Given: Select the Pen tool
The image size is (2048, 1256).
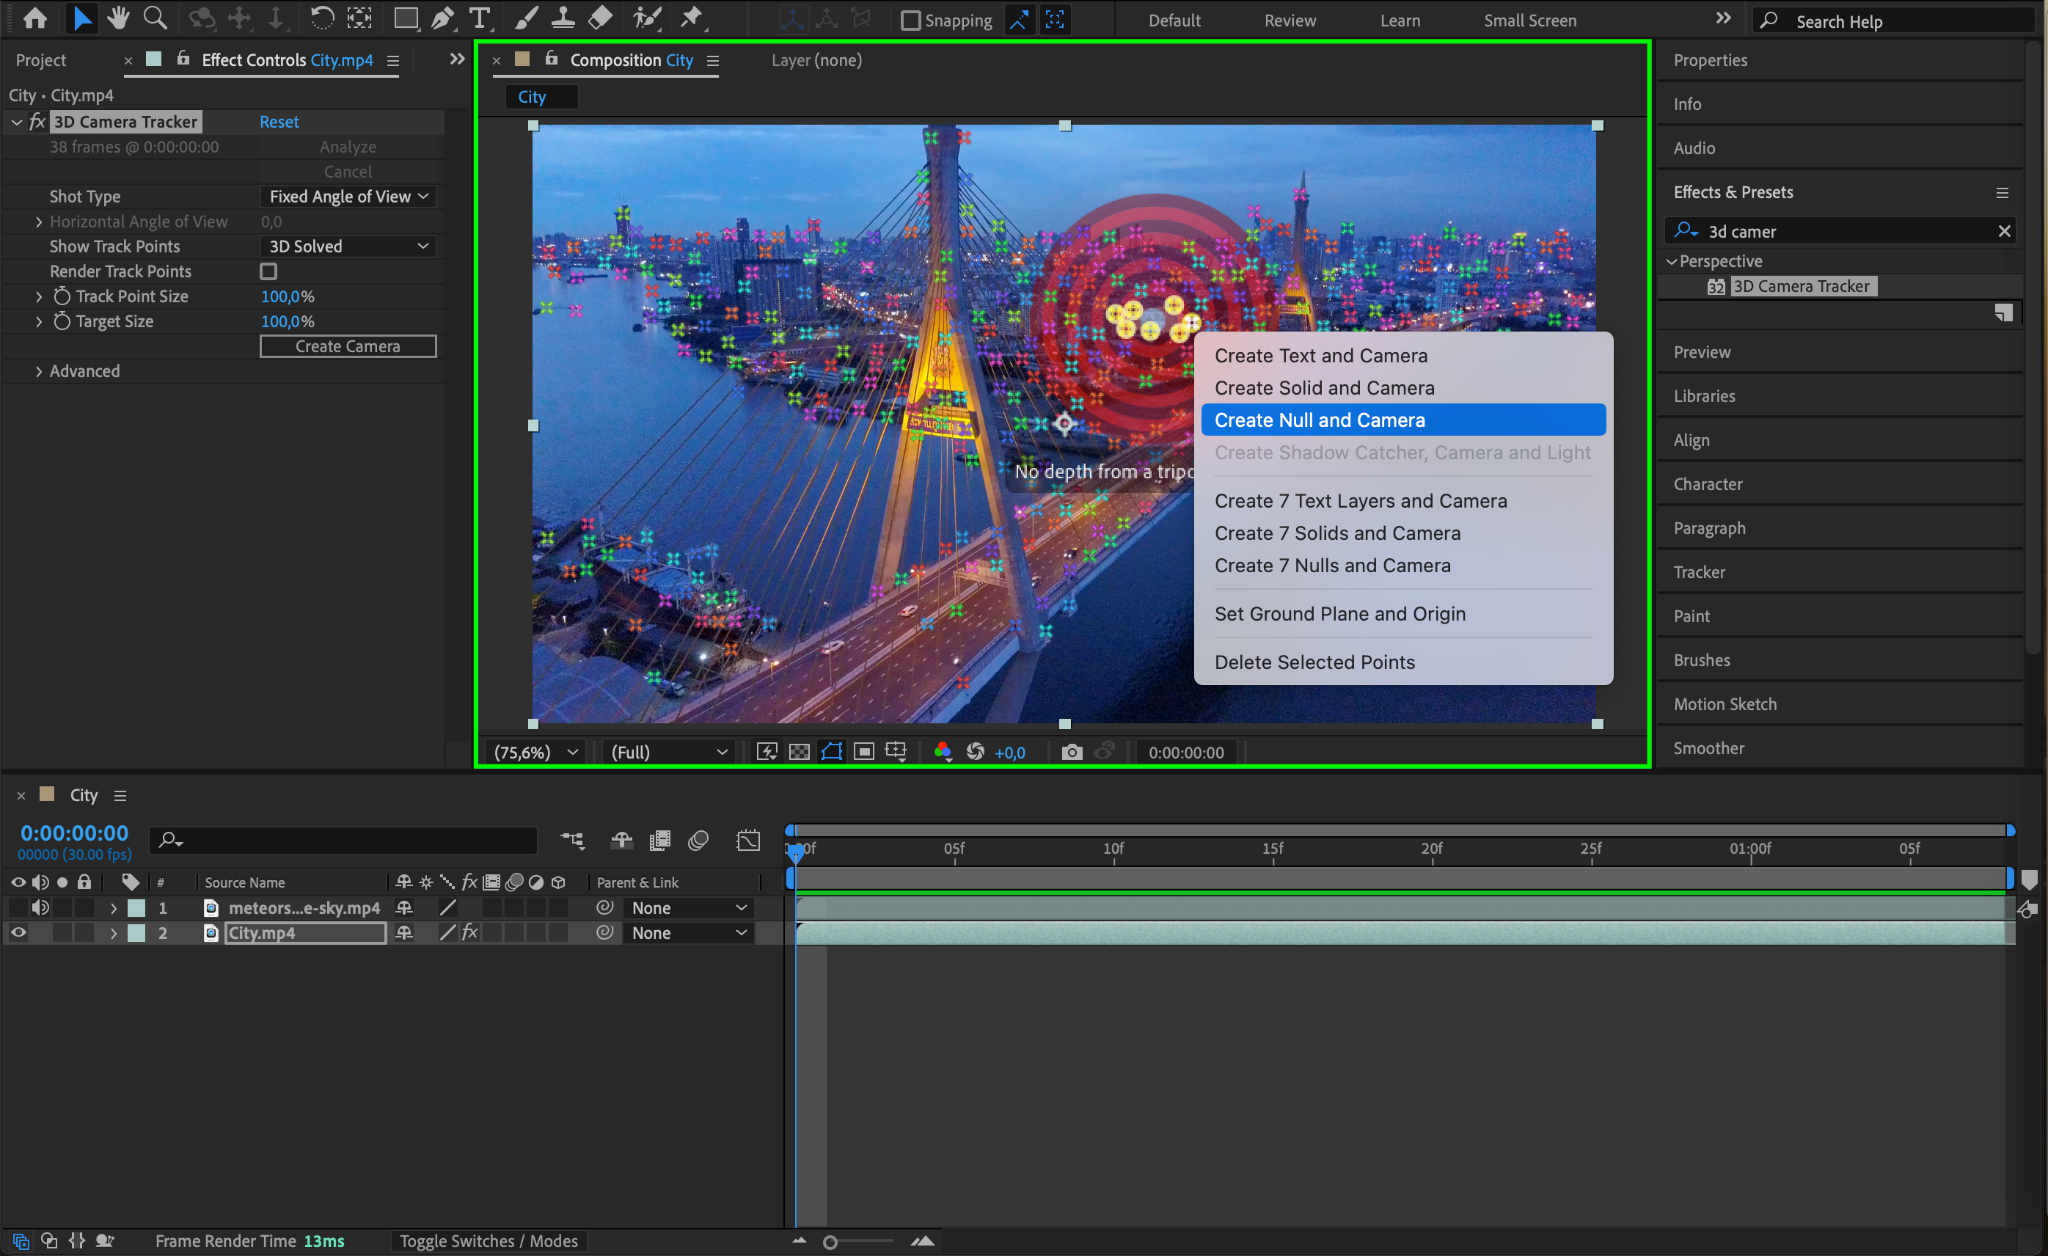Looking at the screenshot, I should coord(442,18).
